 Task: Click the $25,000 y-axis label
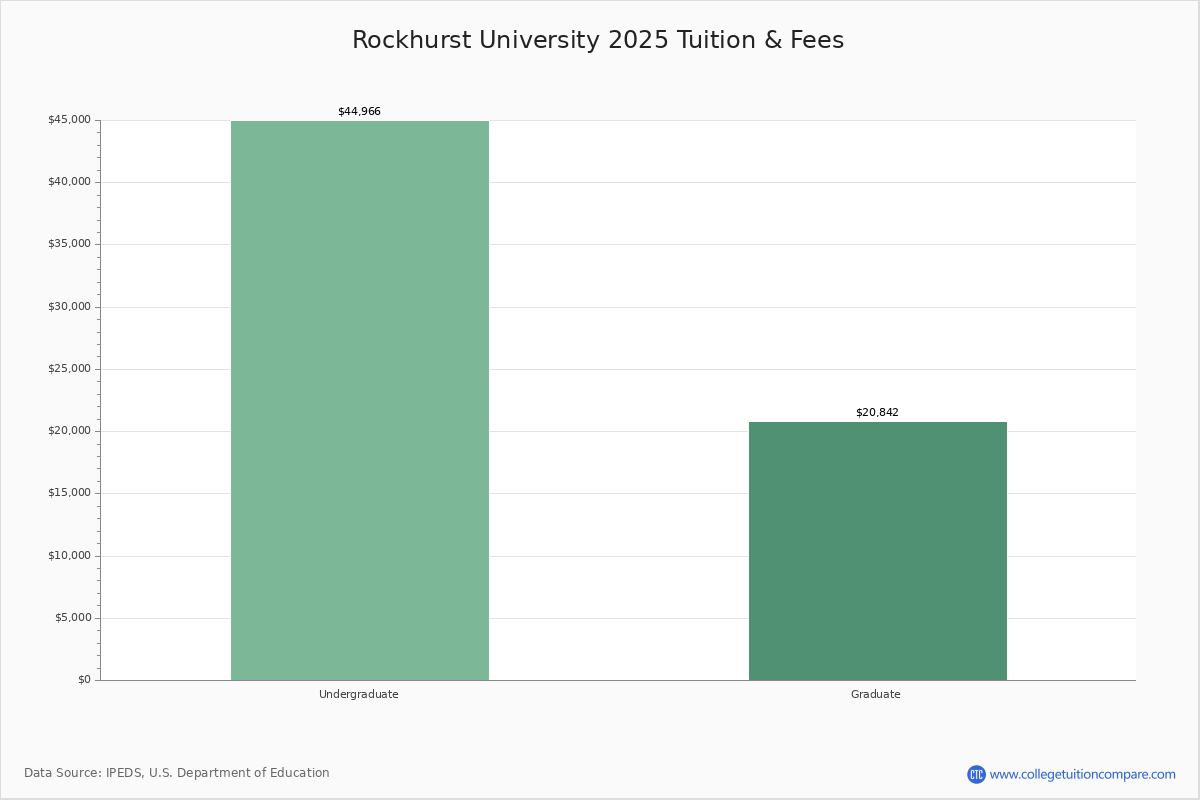pos(69,369)
